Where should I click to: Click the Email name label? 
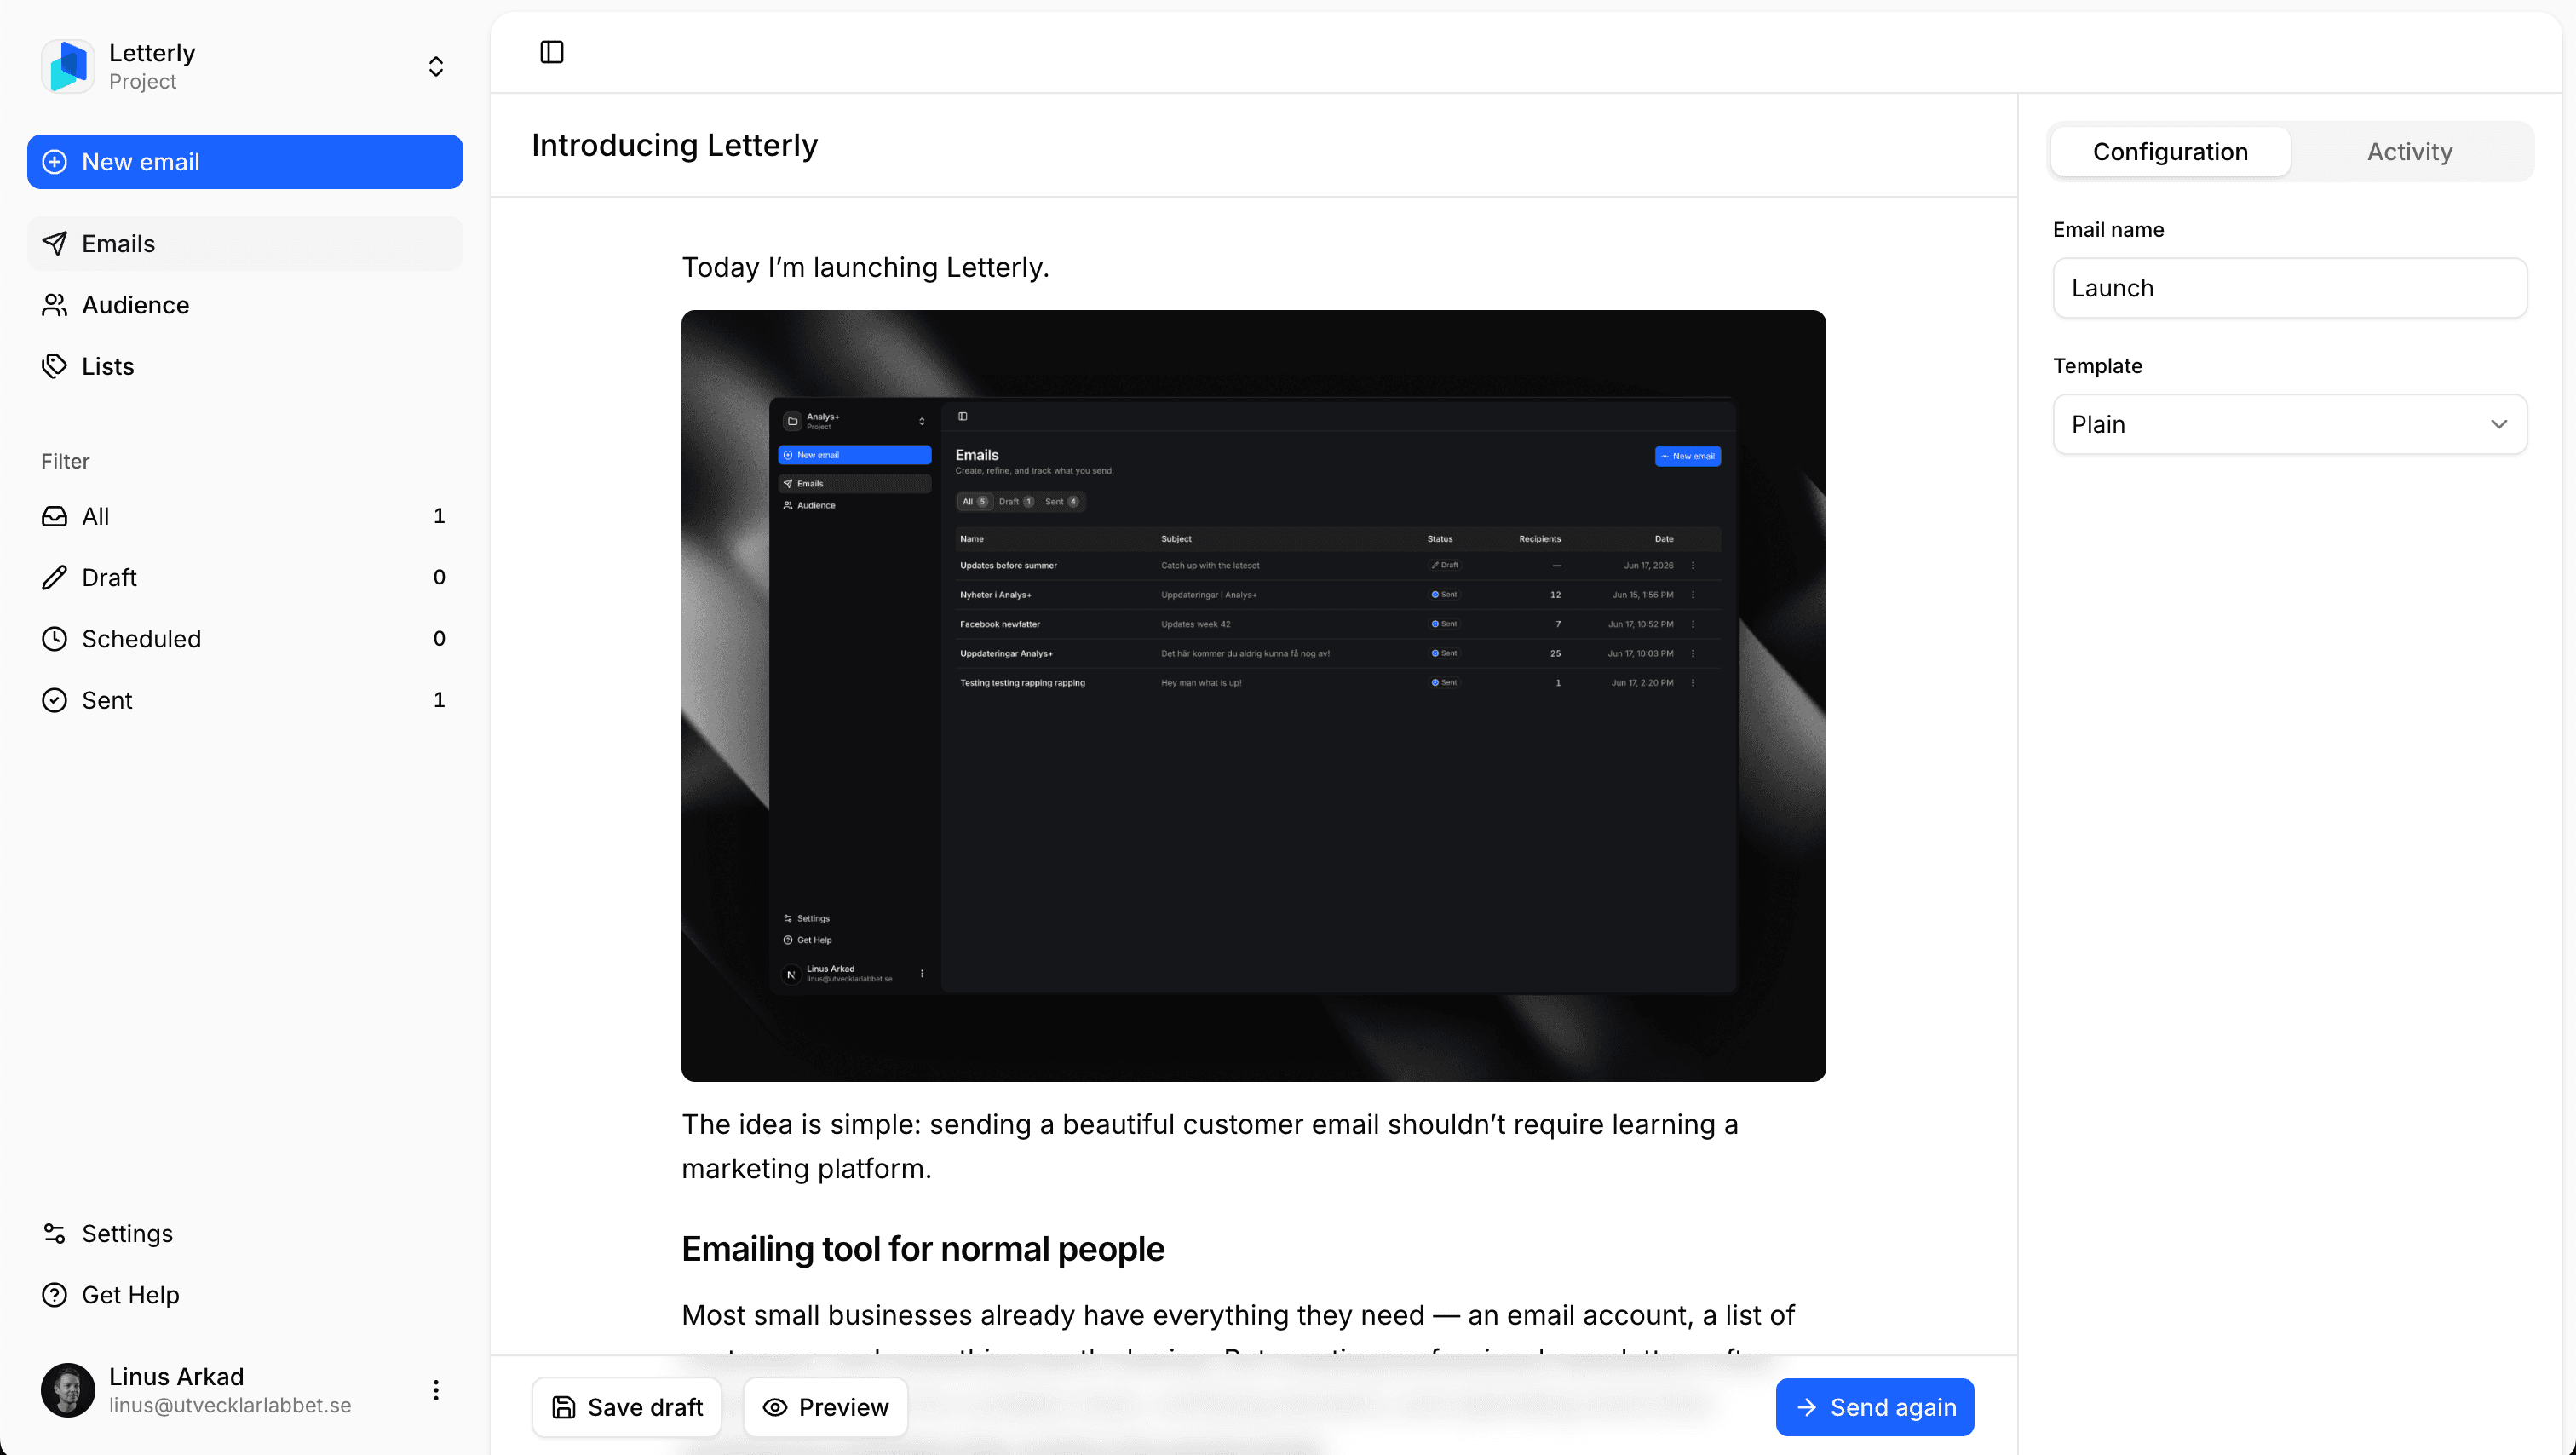click(x=2108, y=230)
